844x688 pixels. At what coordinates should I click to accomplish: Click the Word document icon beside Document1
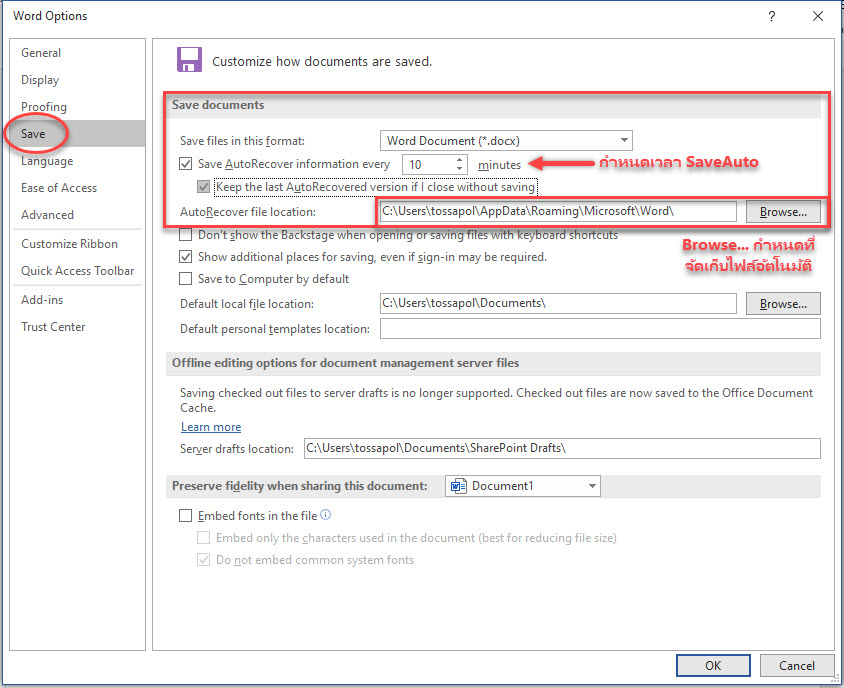point(458,486)
